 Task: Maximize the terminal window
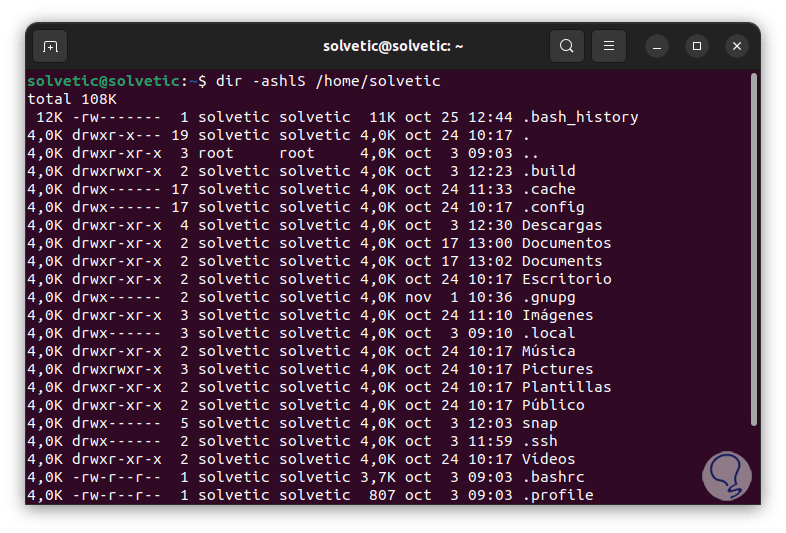click(x=697, y=46)
